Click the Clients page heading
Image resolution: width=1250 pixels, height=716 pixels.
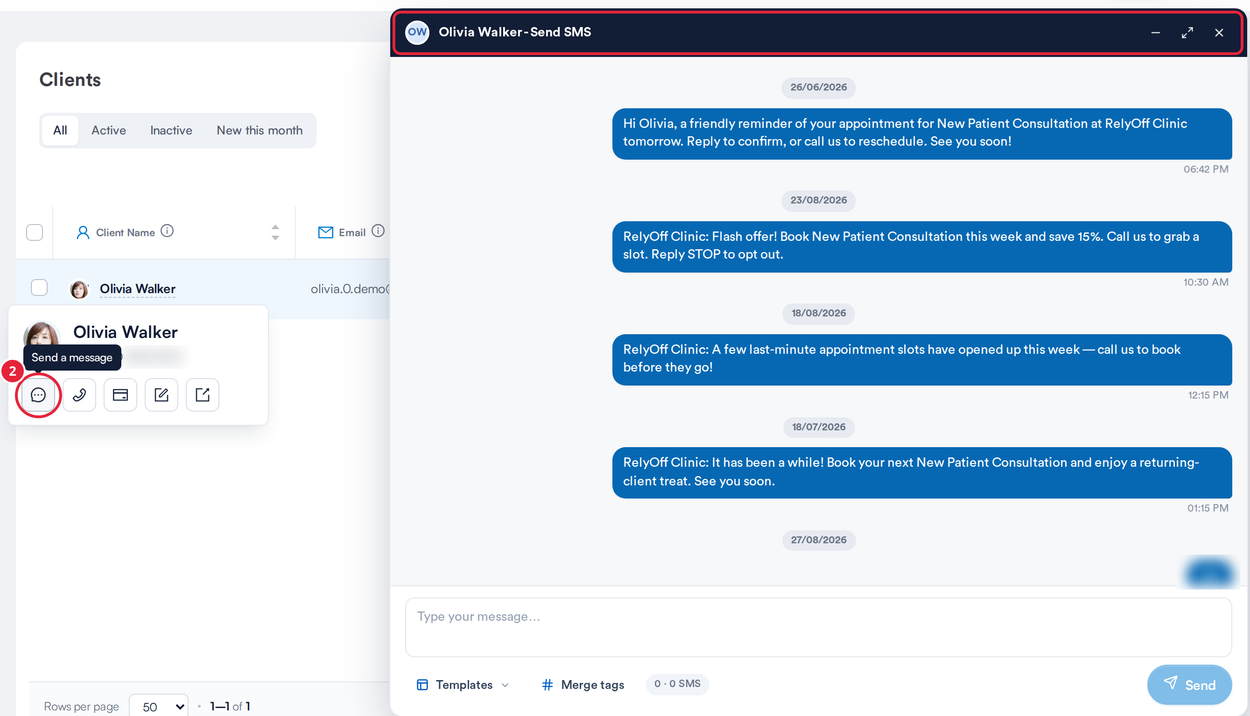click(x=70, y=80)
